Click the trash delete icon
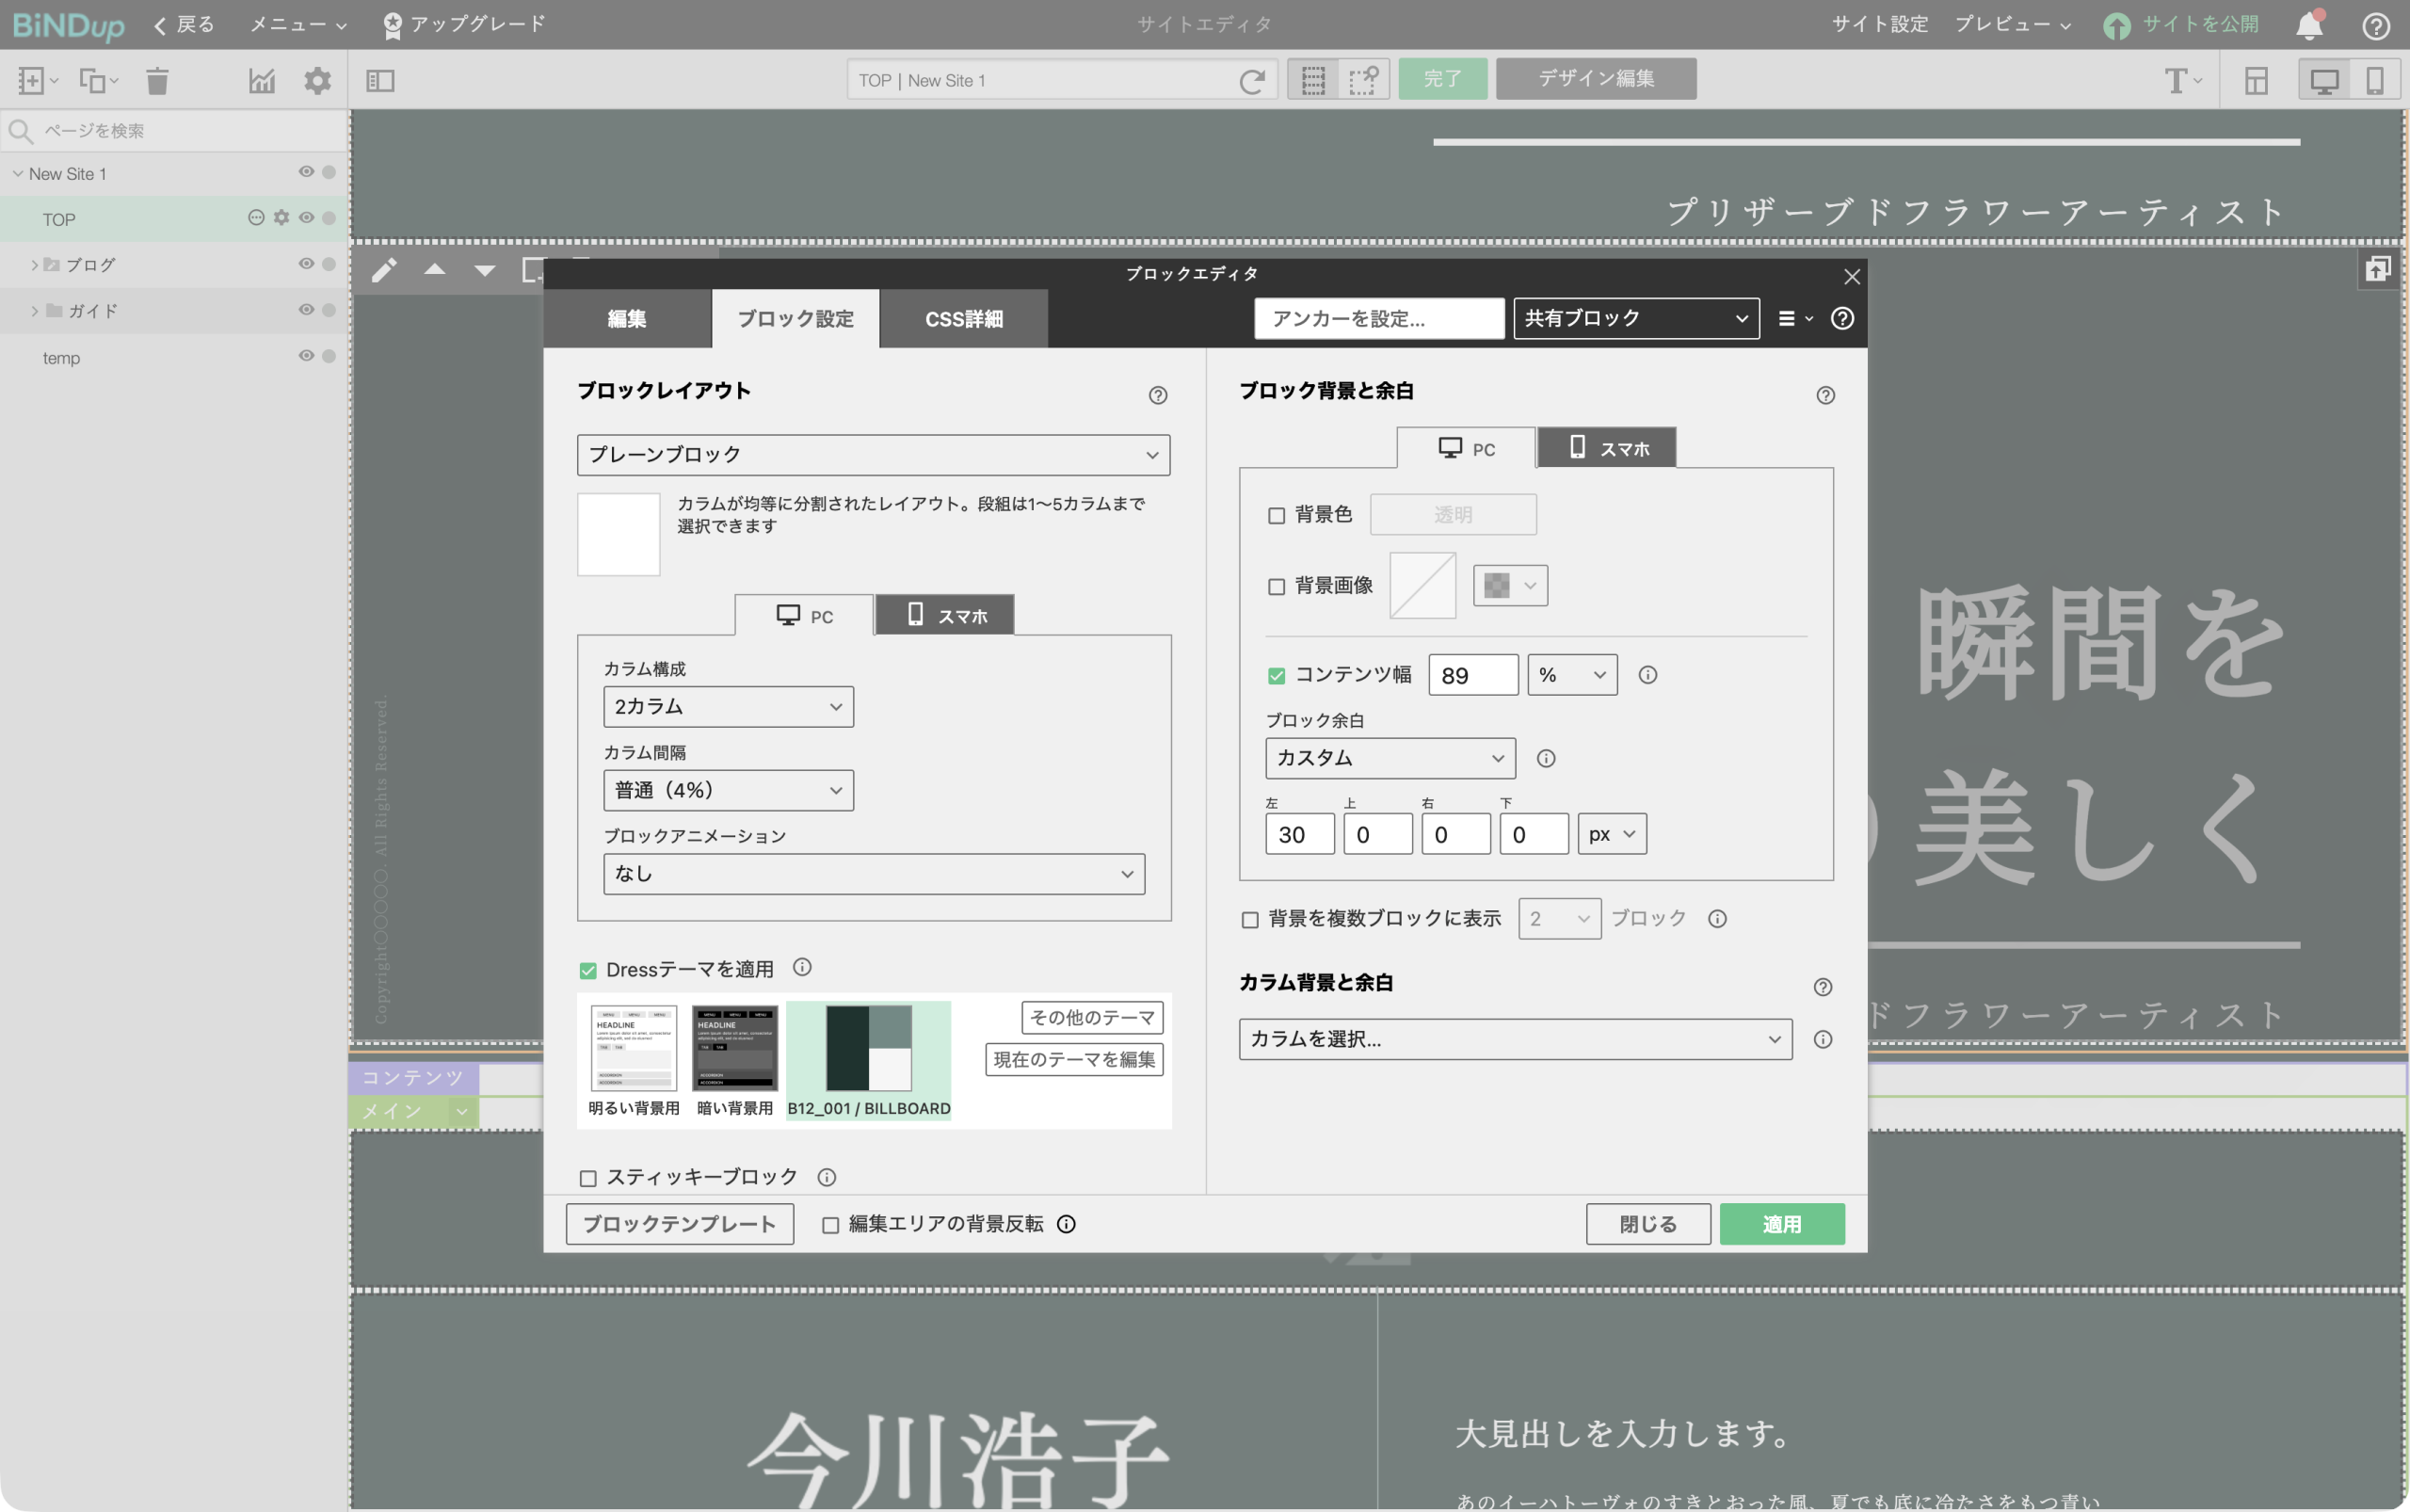This screenshot has height=1512, width=2410. pos(157,80)
